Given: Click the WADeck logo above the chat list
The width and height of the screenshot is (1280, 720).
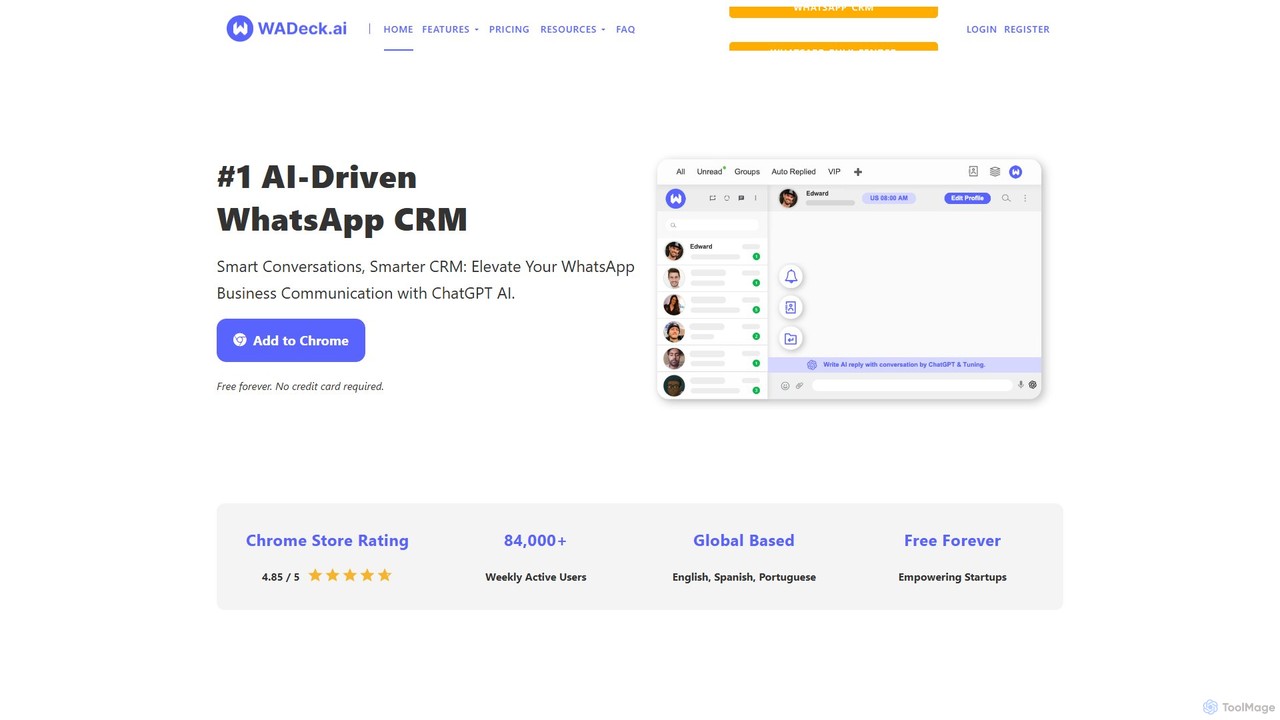Looking at the screenshot, I should click(x=676, y=198).
